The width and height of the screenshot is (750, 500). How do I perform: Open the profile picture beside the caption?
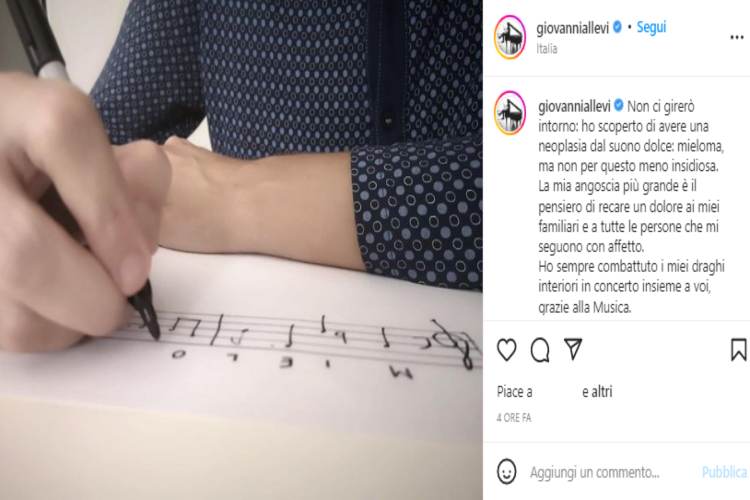pos(510,112)
